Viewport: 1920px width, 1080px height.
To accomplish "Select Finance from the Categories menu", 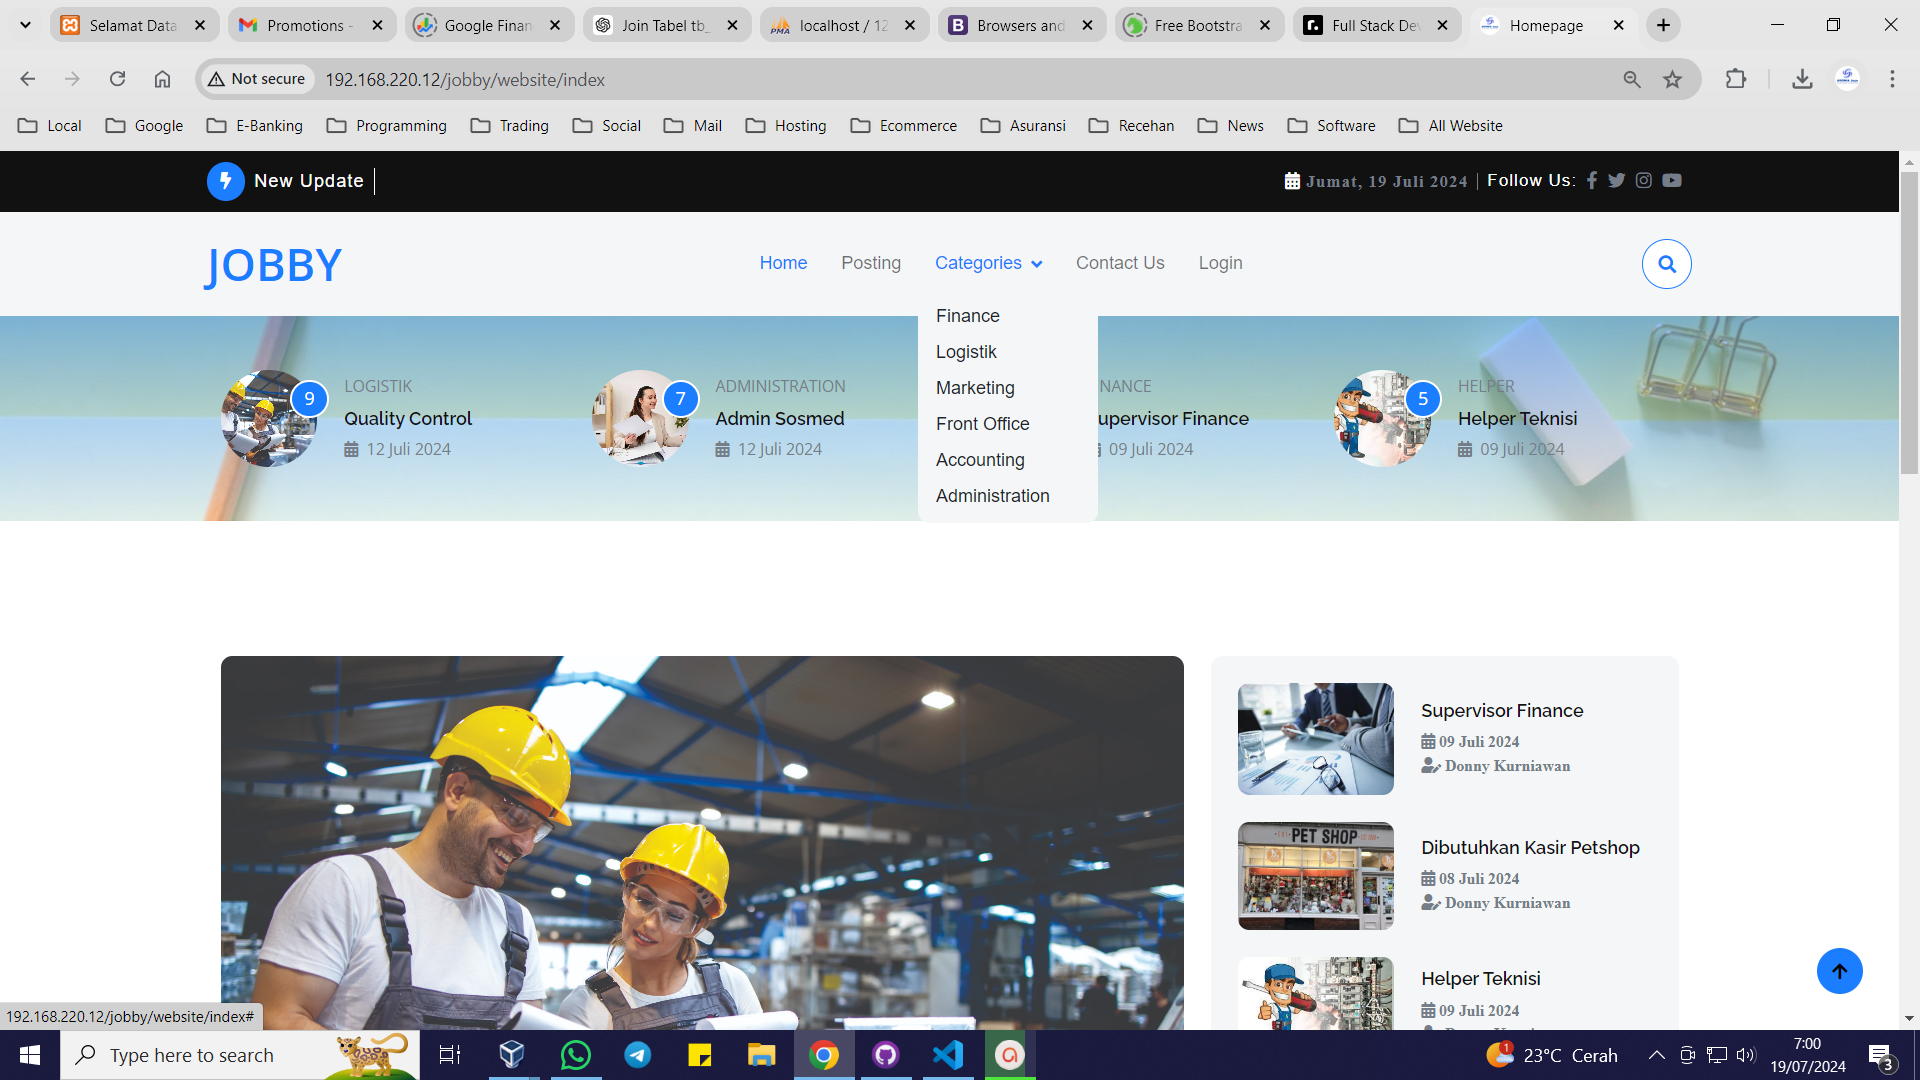I will click(967, 316).
